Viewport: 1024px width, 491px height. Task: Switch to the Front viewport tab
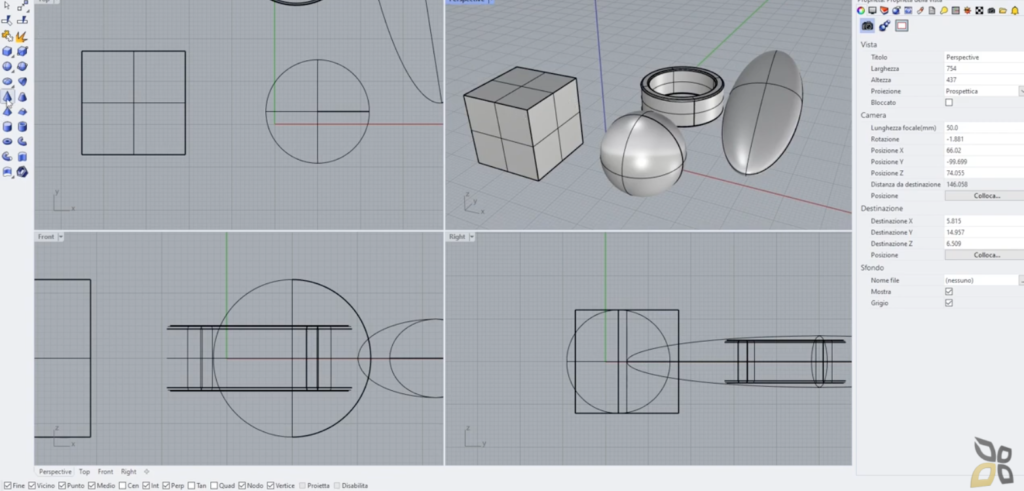105,471
